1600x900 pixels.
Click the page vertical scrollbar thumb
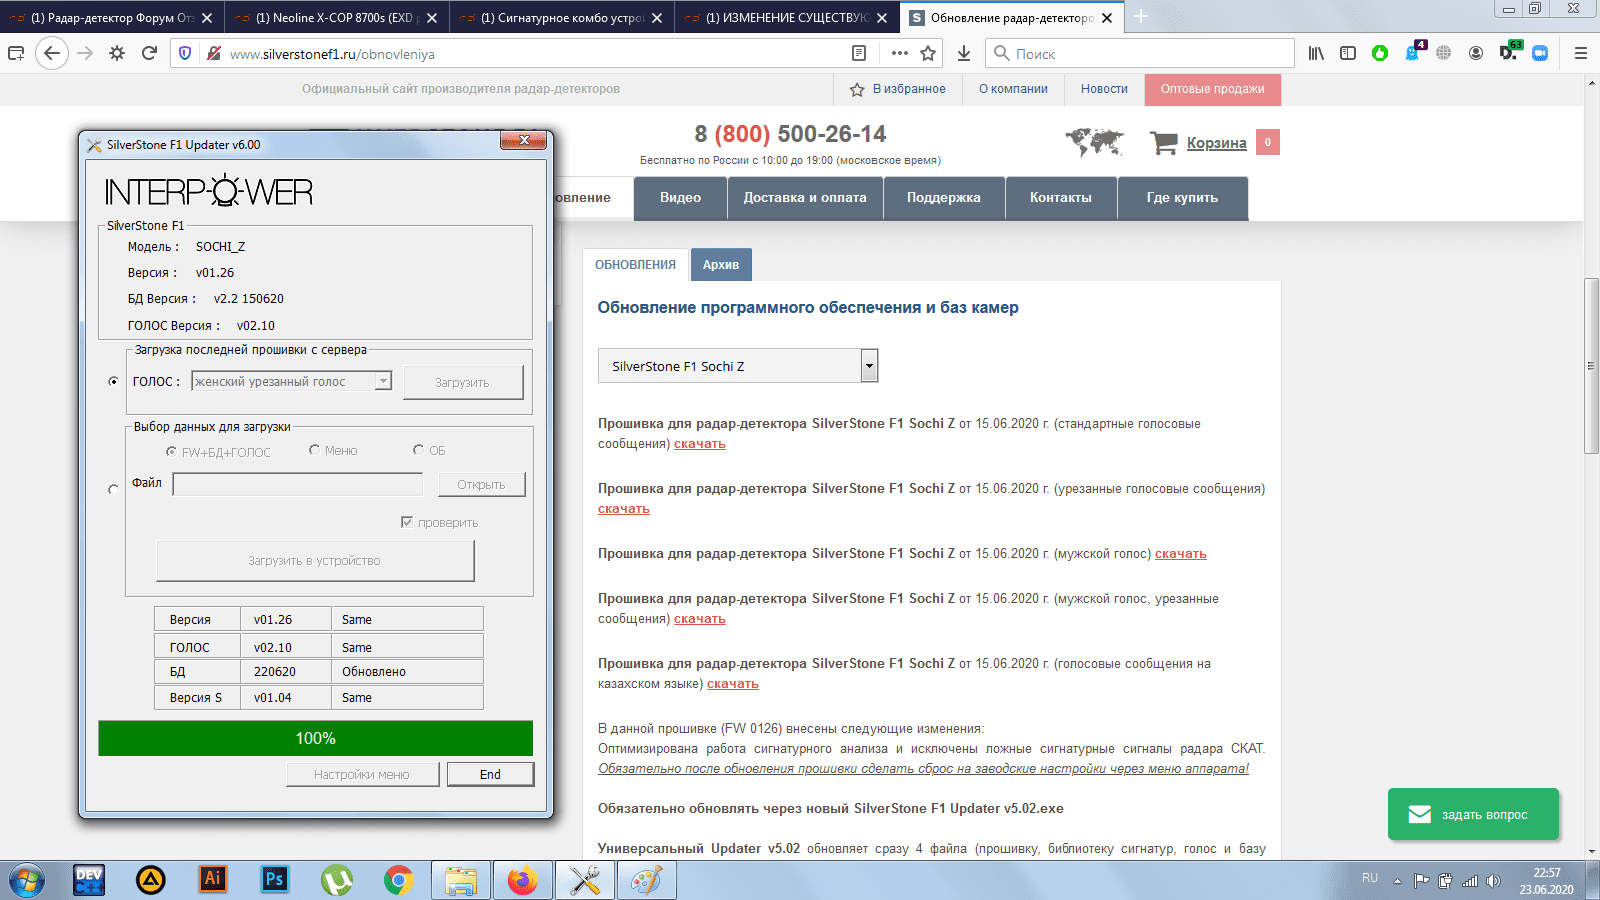click(x=1591, y=366)
